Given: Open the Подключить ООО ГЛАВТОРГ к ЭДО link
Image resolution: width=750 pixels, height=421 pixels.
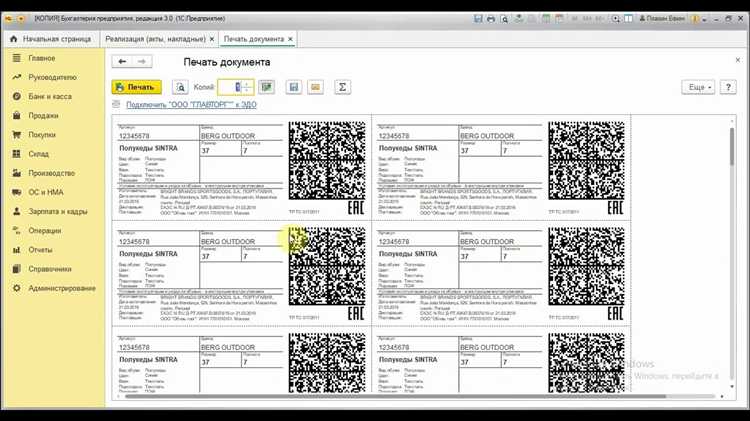Looking at the screenshot, I should click(x=191, y=105).
